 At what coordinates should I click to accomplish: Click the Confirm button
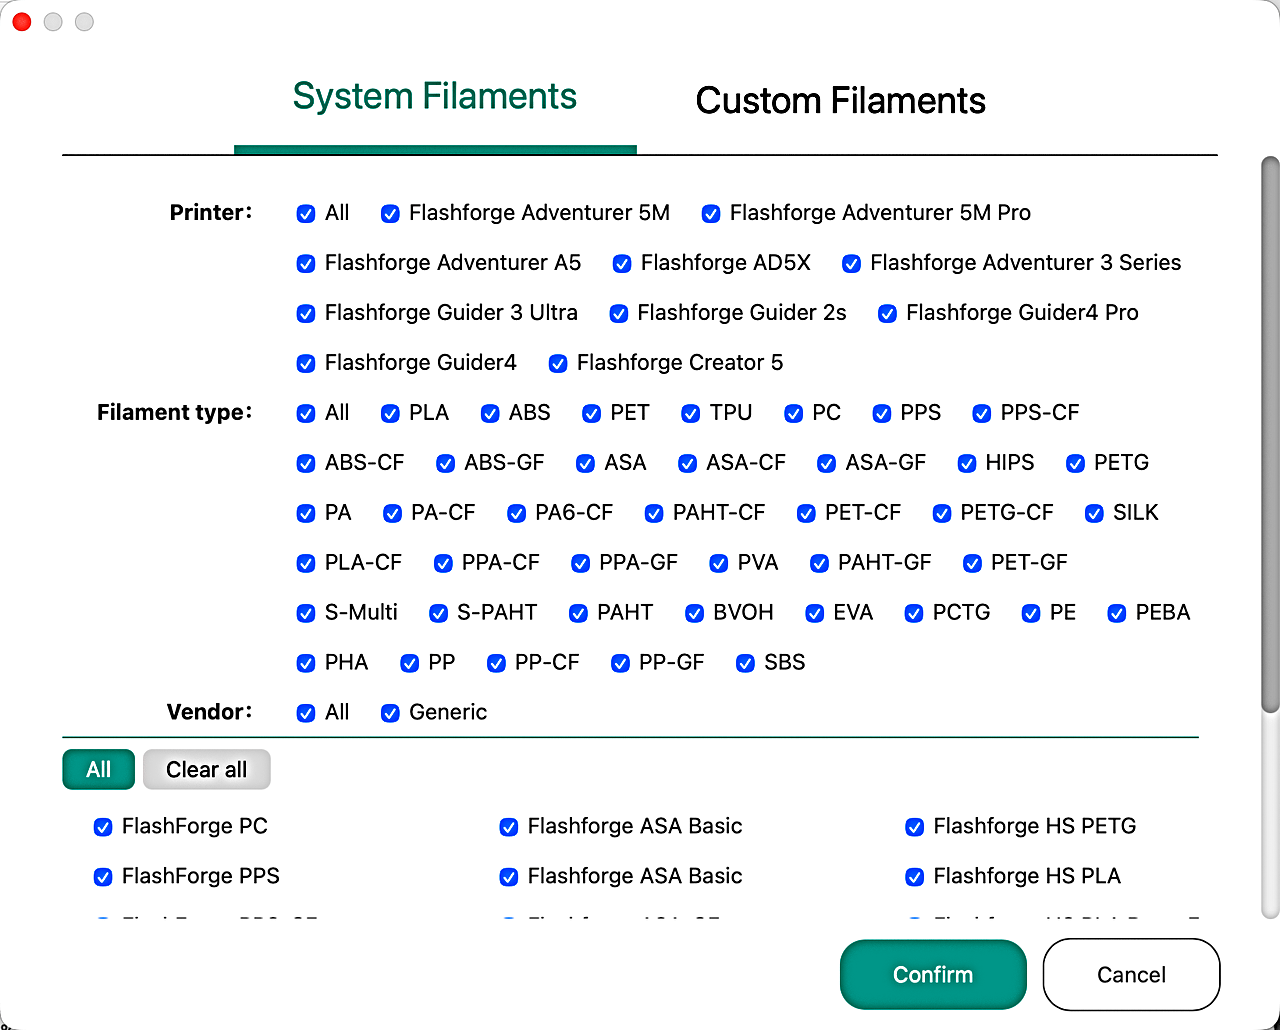coord(933,974)
